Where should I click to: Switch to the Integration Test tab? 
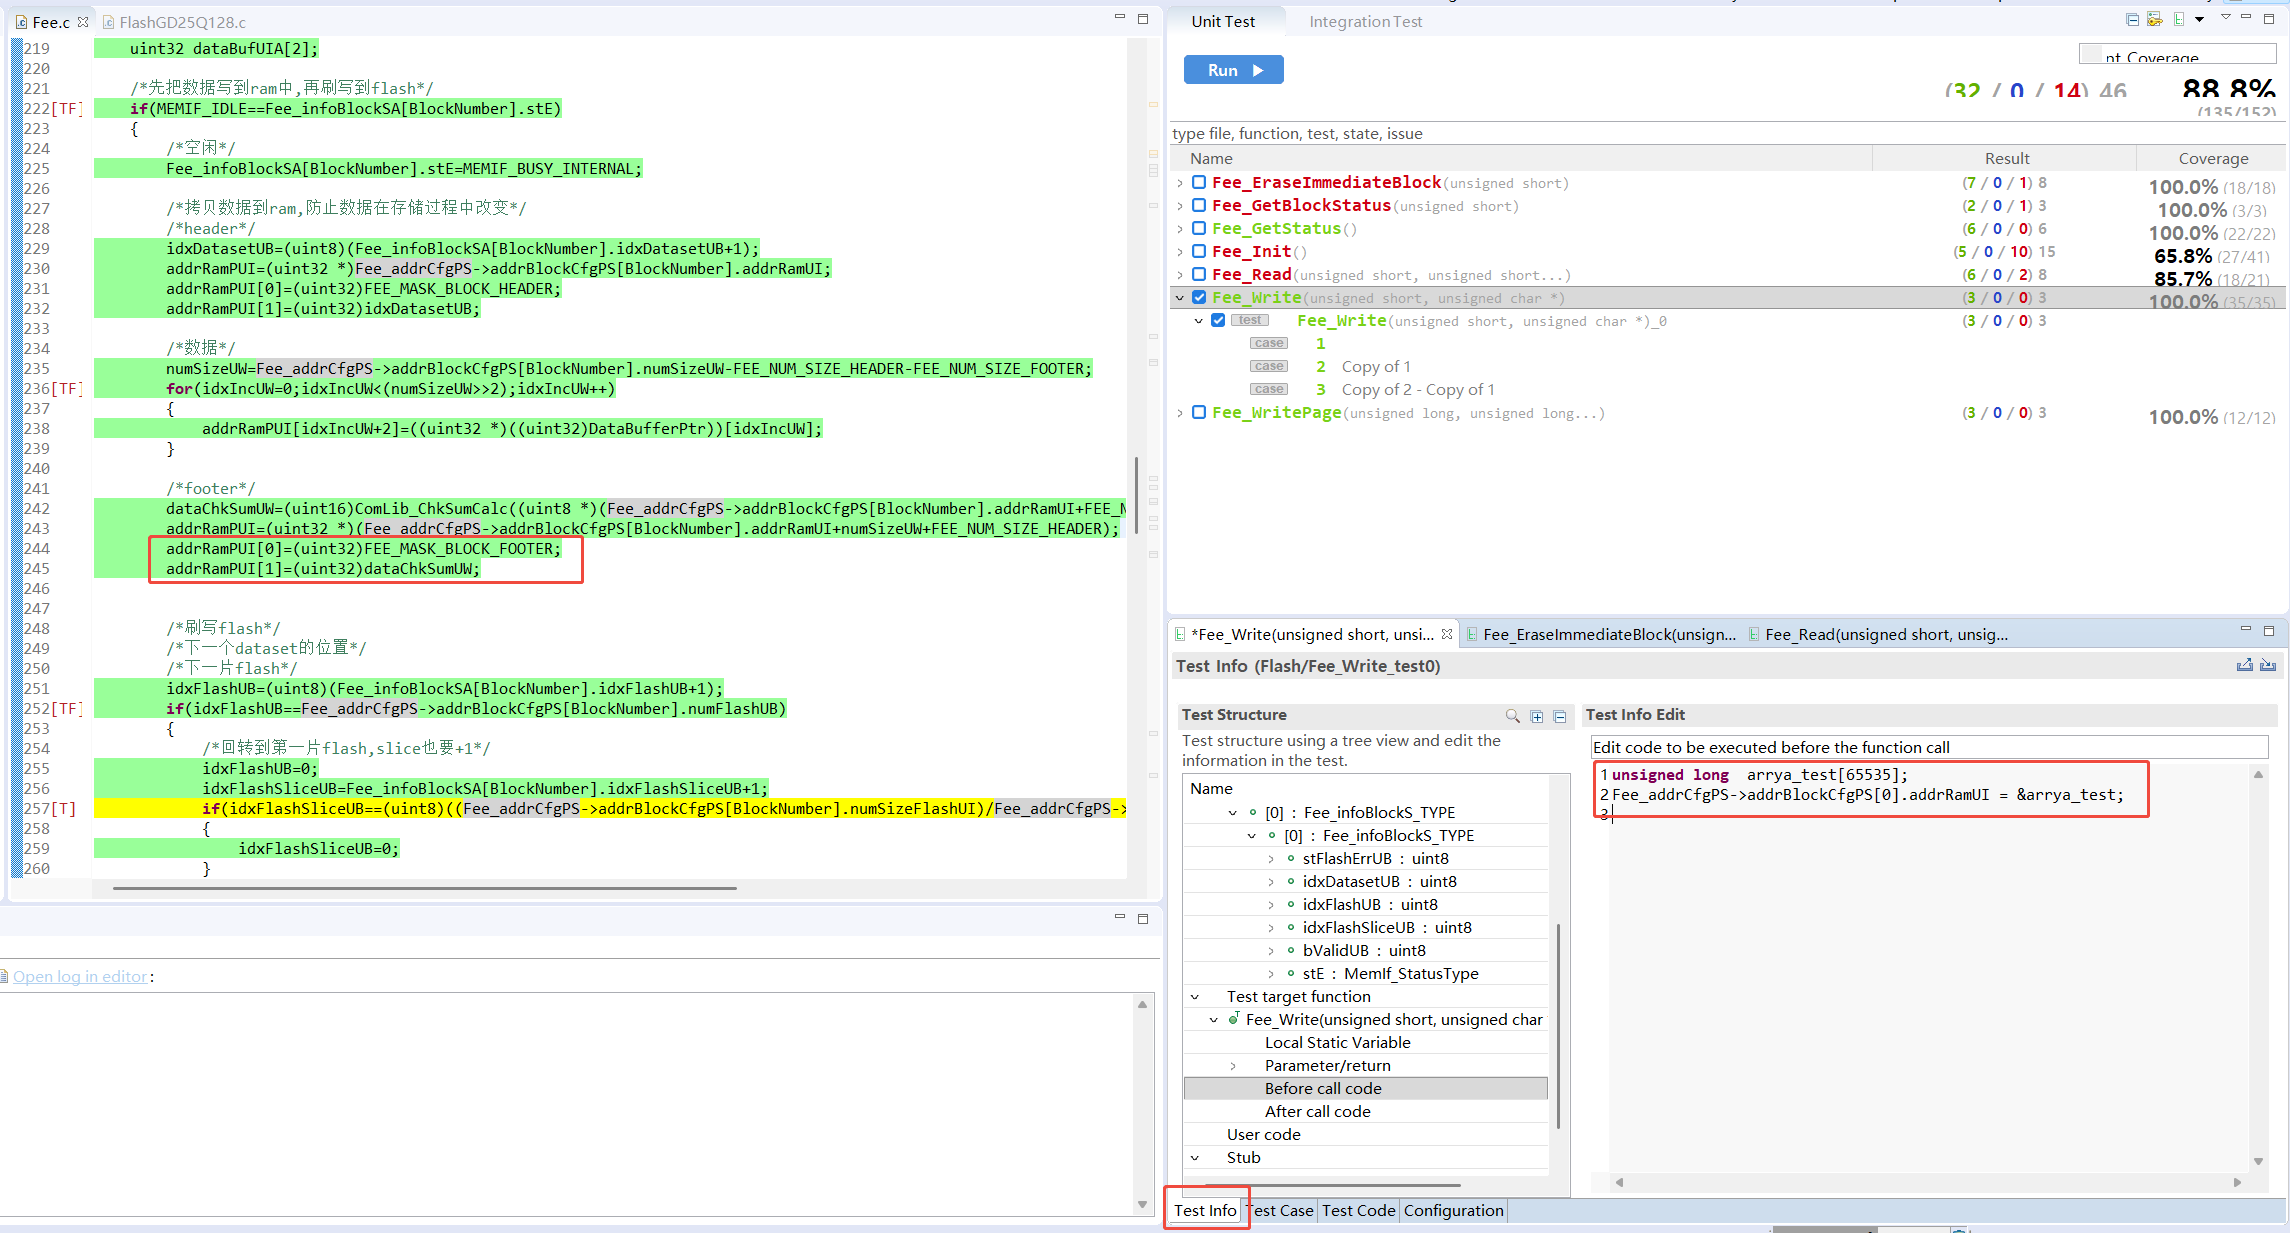(1365, 21)
